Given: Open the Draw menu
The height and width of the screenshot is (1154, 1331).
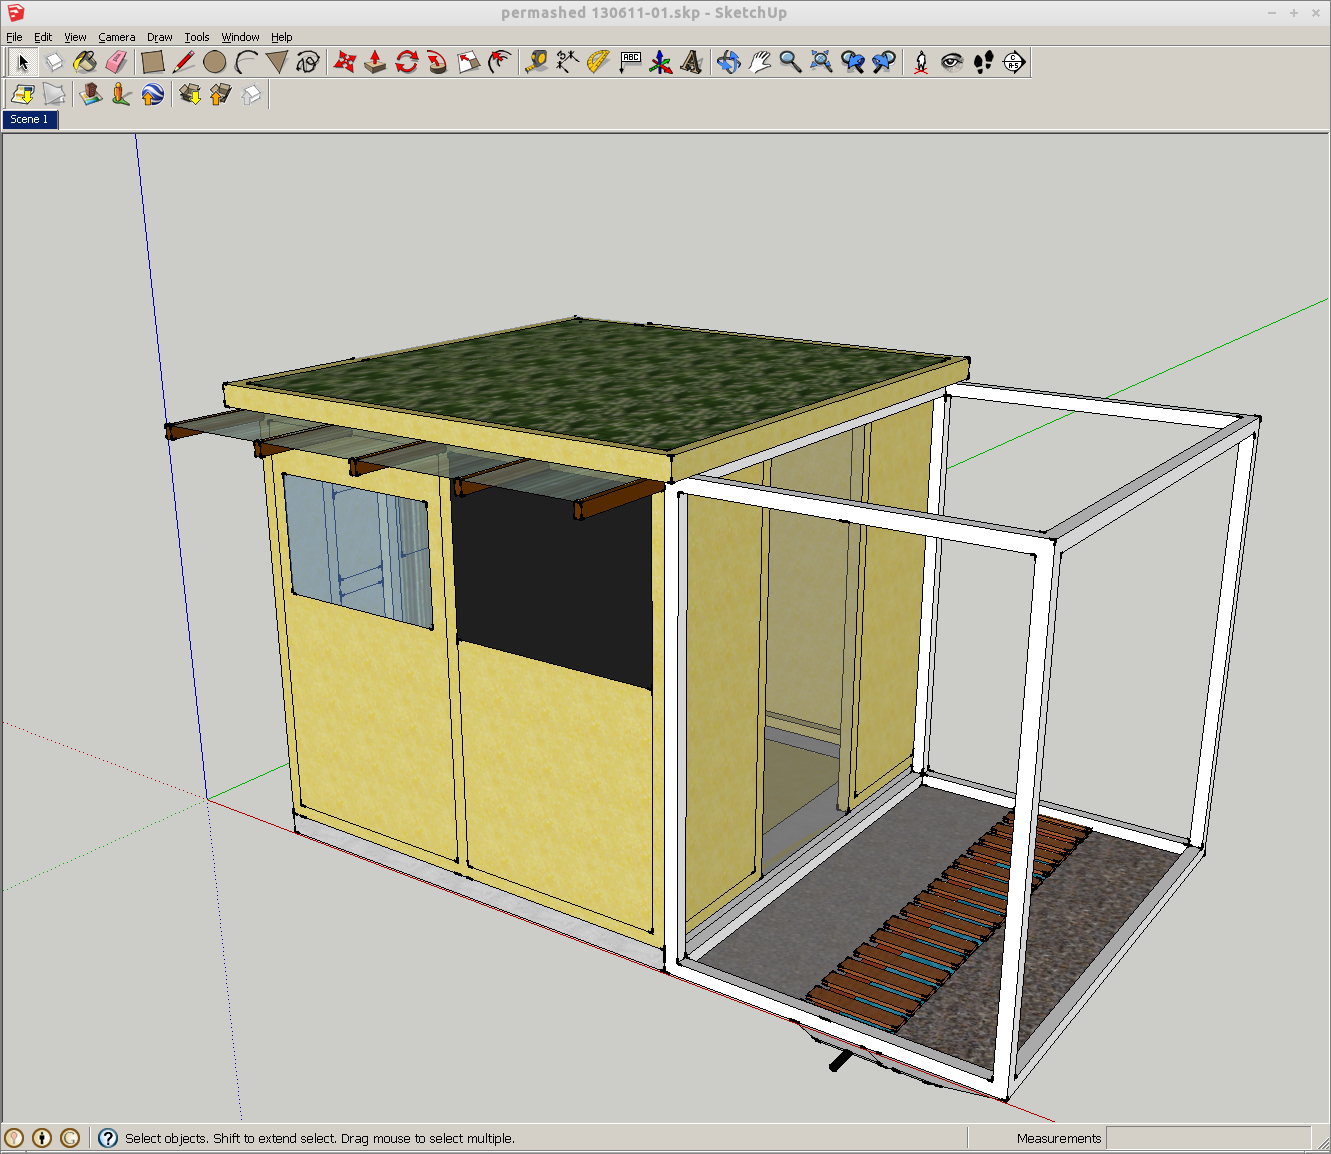Looking at the screenshot, I should 159,37.
